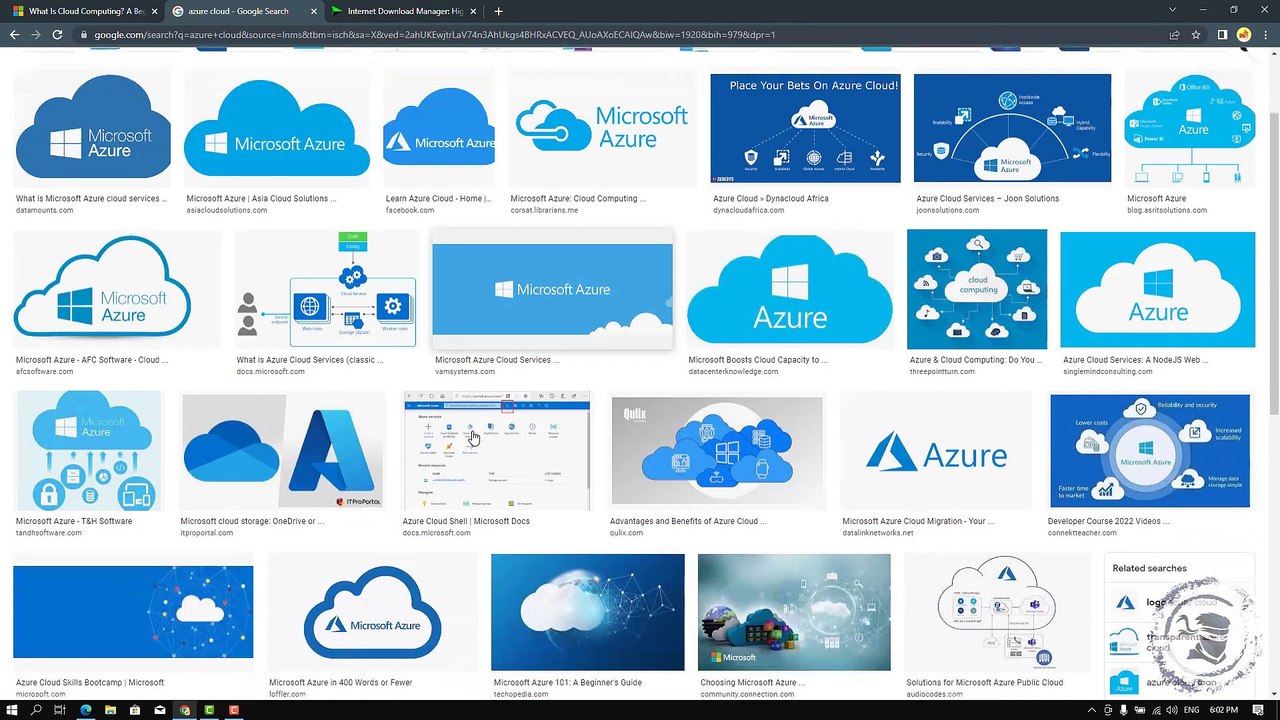This screenshot has height=720, width=1280.
Task: Open 'Azure Cloud Skills Bootcamp | Microsoft' link
Action: pos(90,683)
